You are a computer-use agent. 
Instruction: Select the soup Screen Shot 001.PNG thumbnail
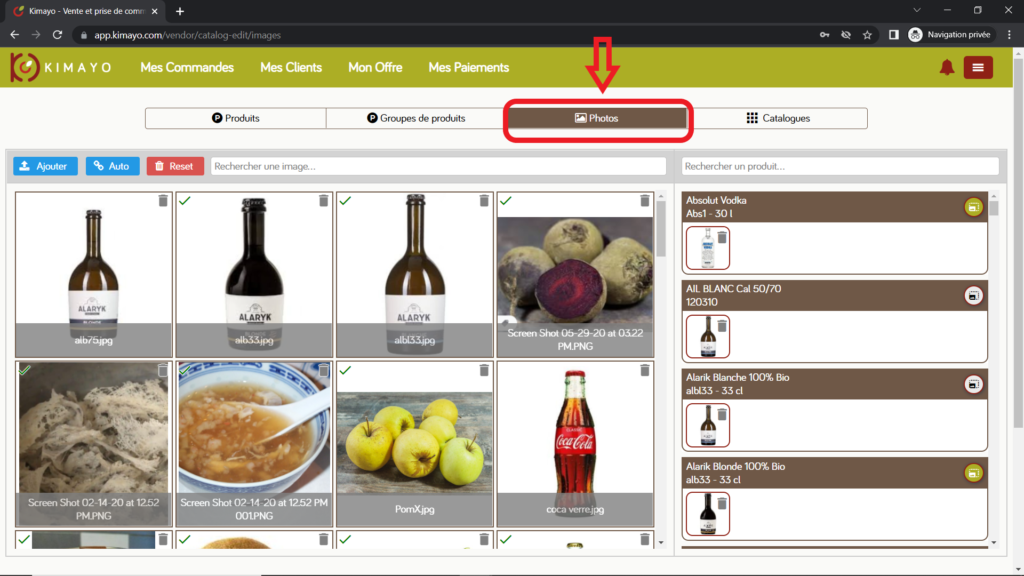coord(254,444)
